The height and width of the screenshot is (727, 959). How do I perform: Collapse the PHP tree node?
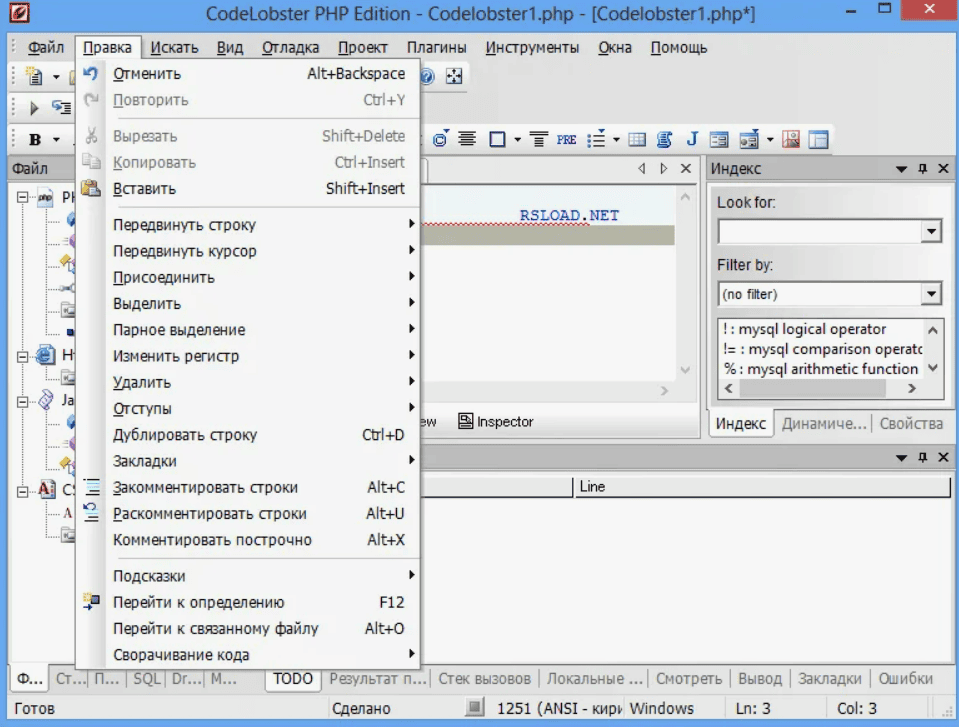(x=23, y=197)
